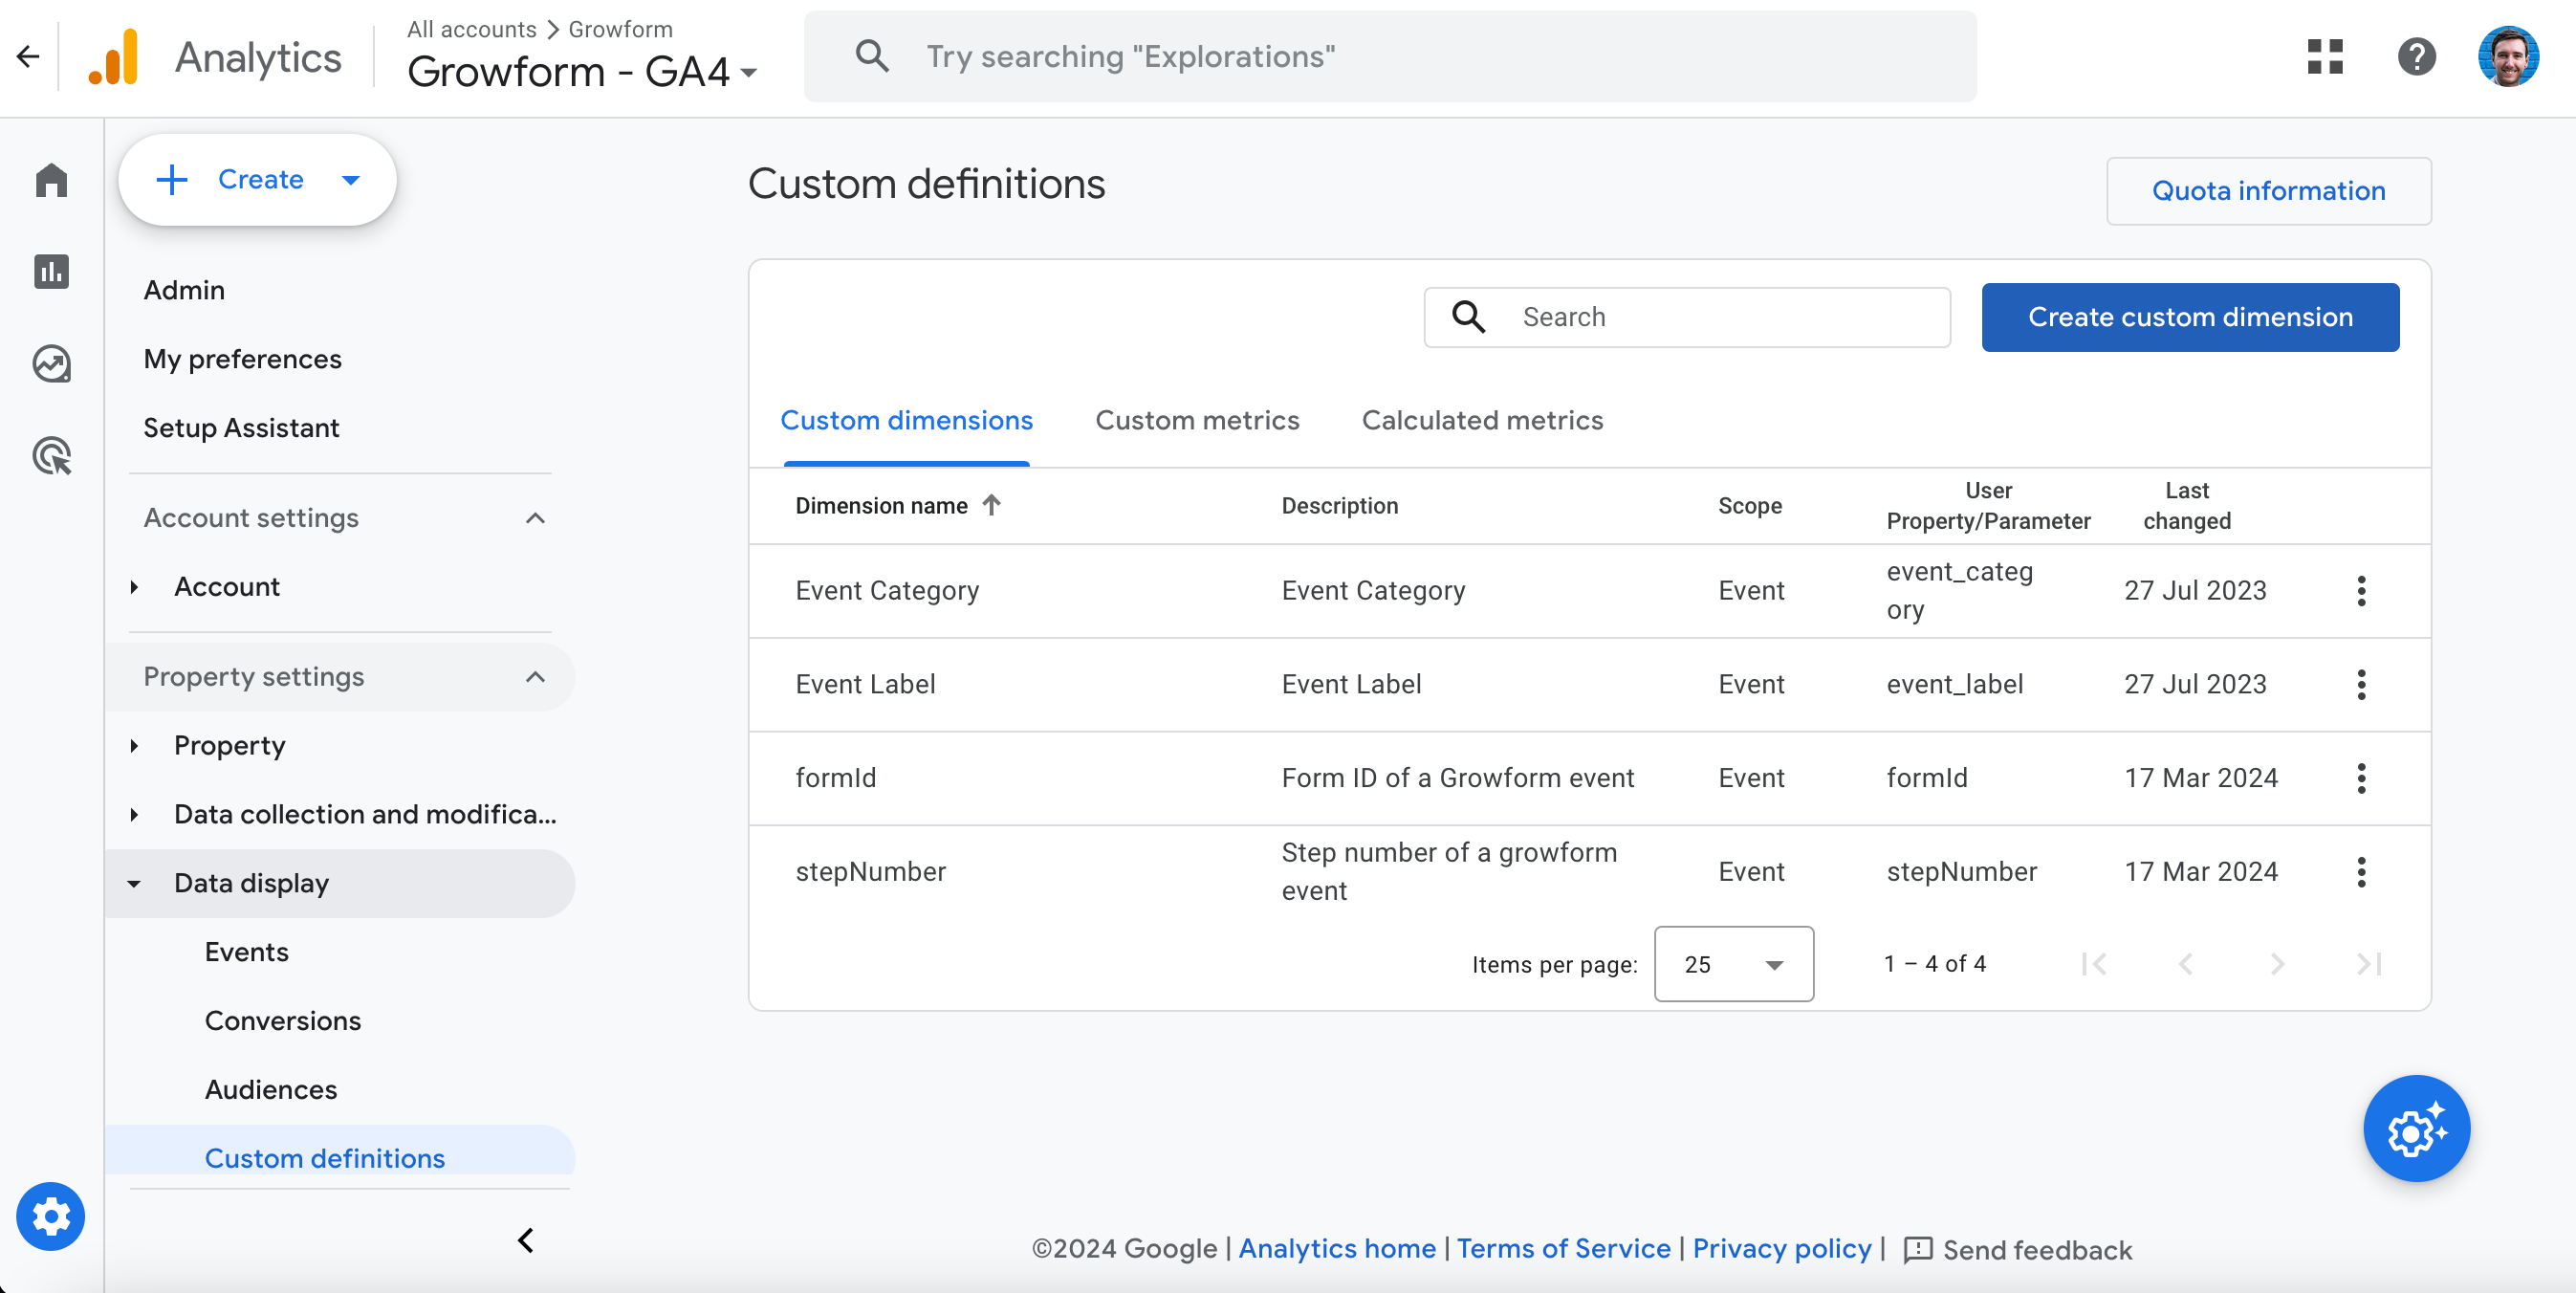Focus the custom dimensions Search field
The width and height of the screenshot is (2576, 1293).
(x=1687, y=317)
